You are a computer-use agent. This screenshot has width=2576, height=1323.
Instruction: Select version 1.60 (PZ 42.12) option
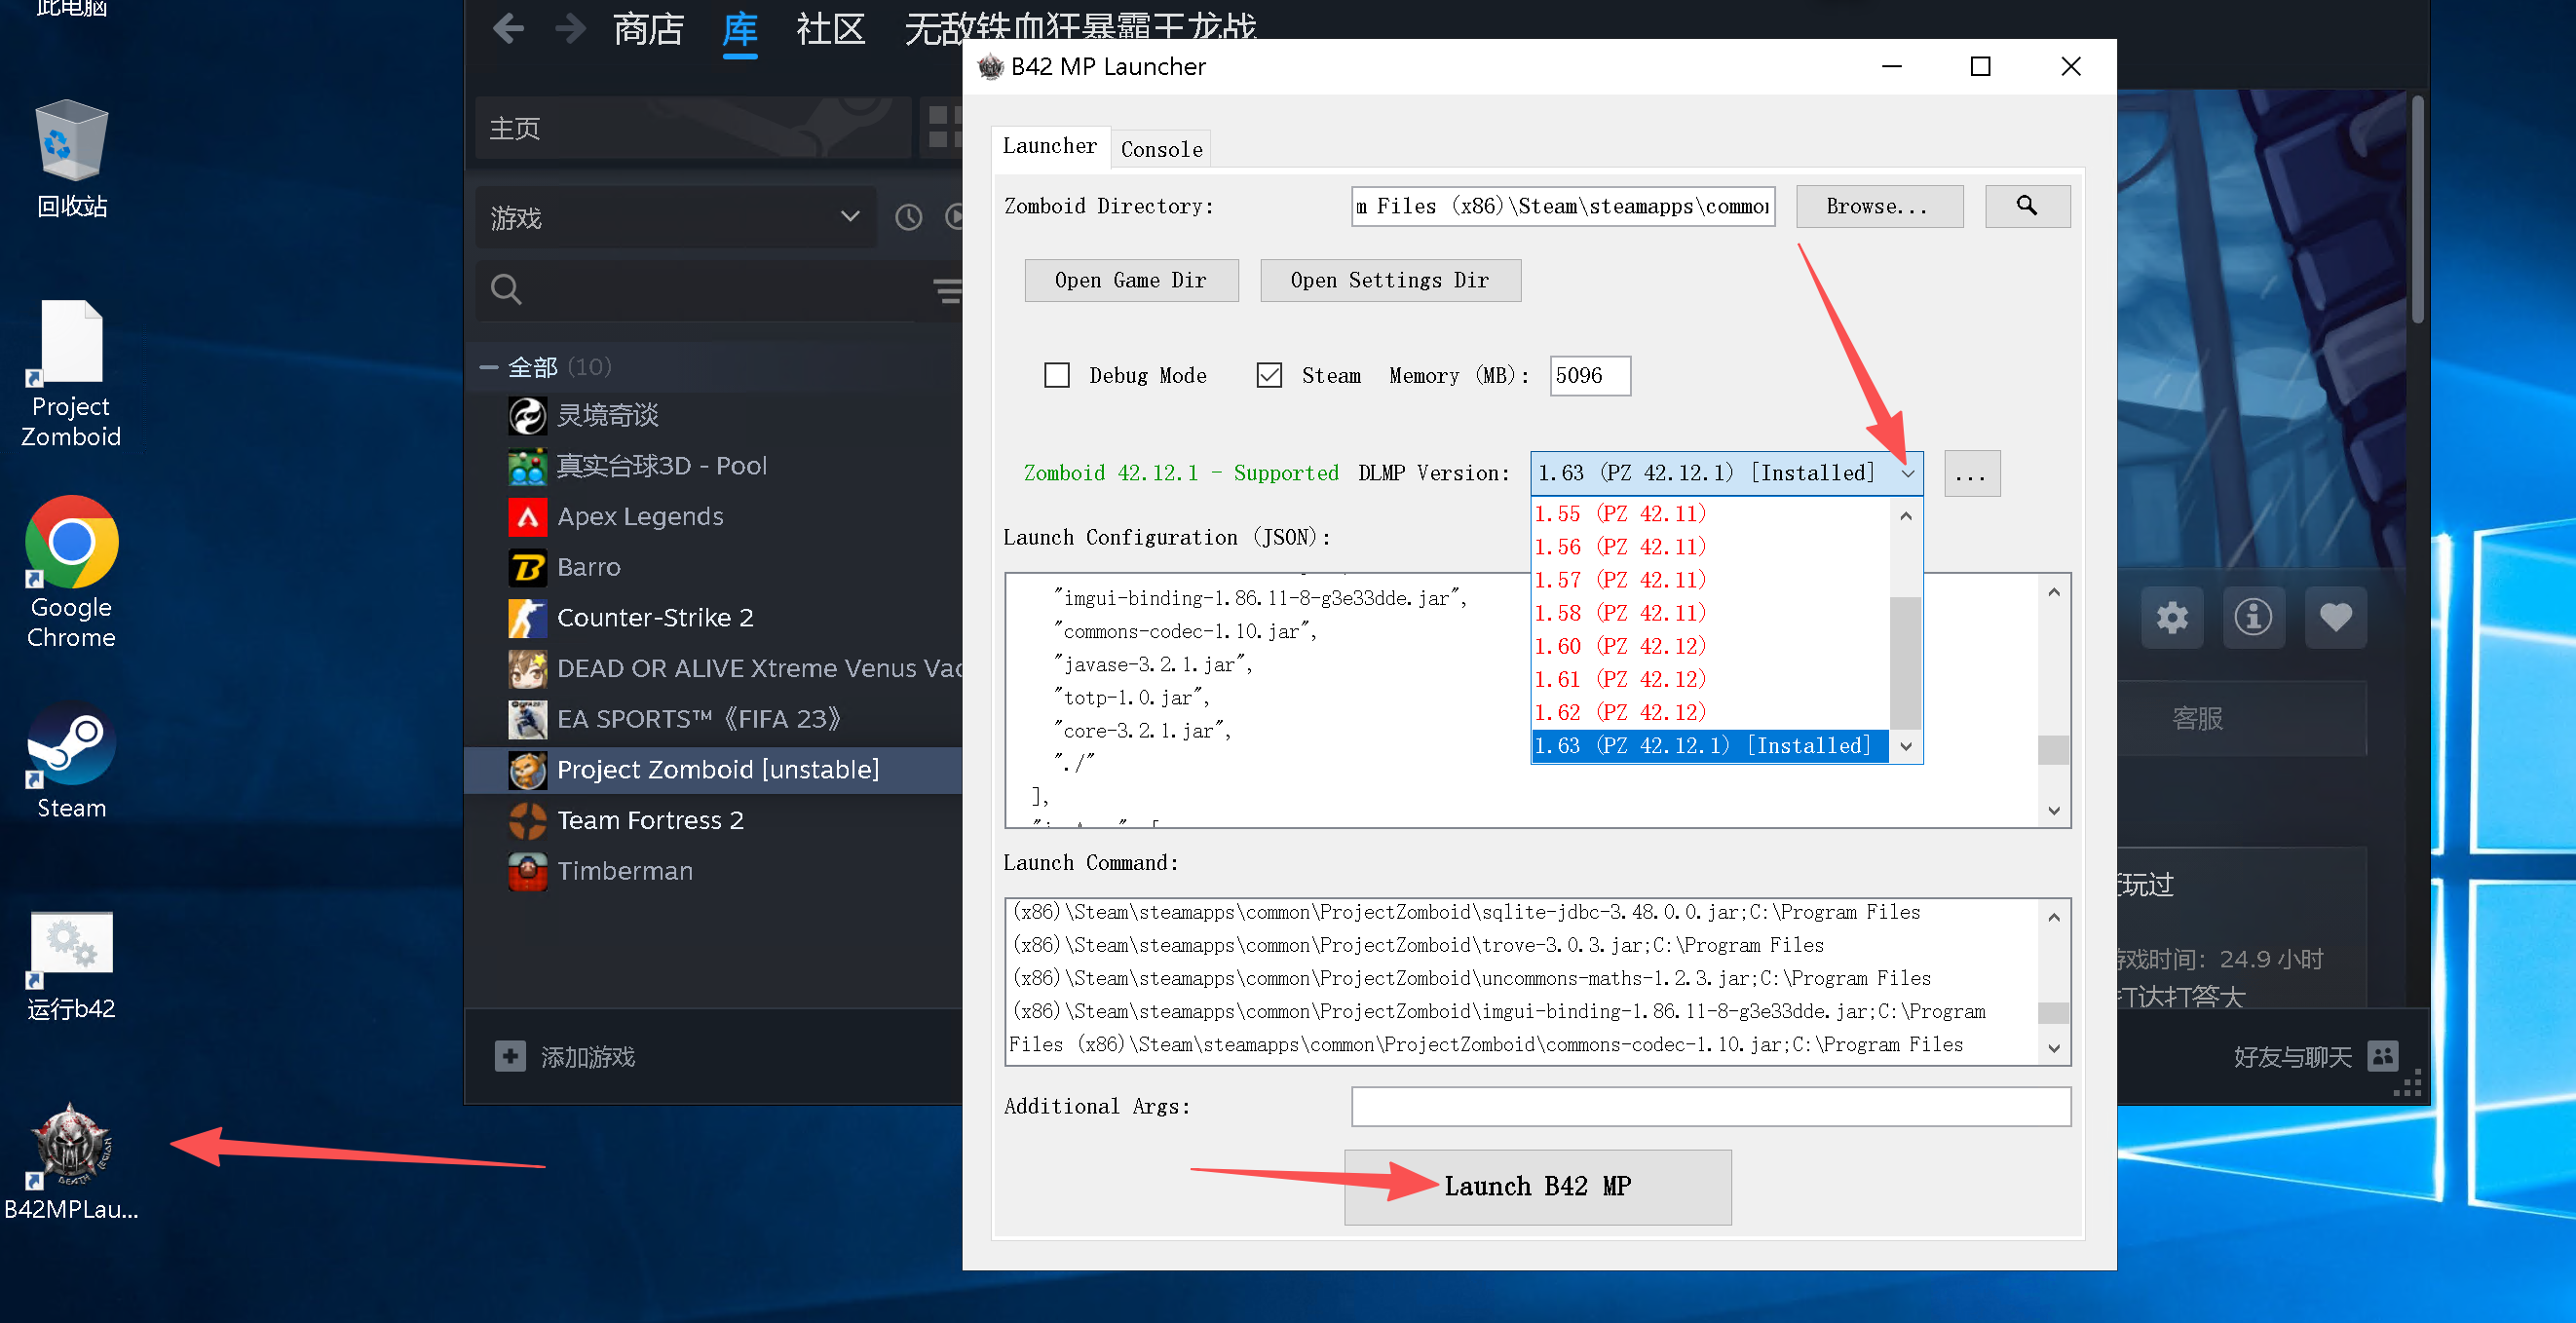1620,646
